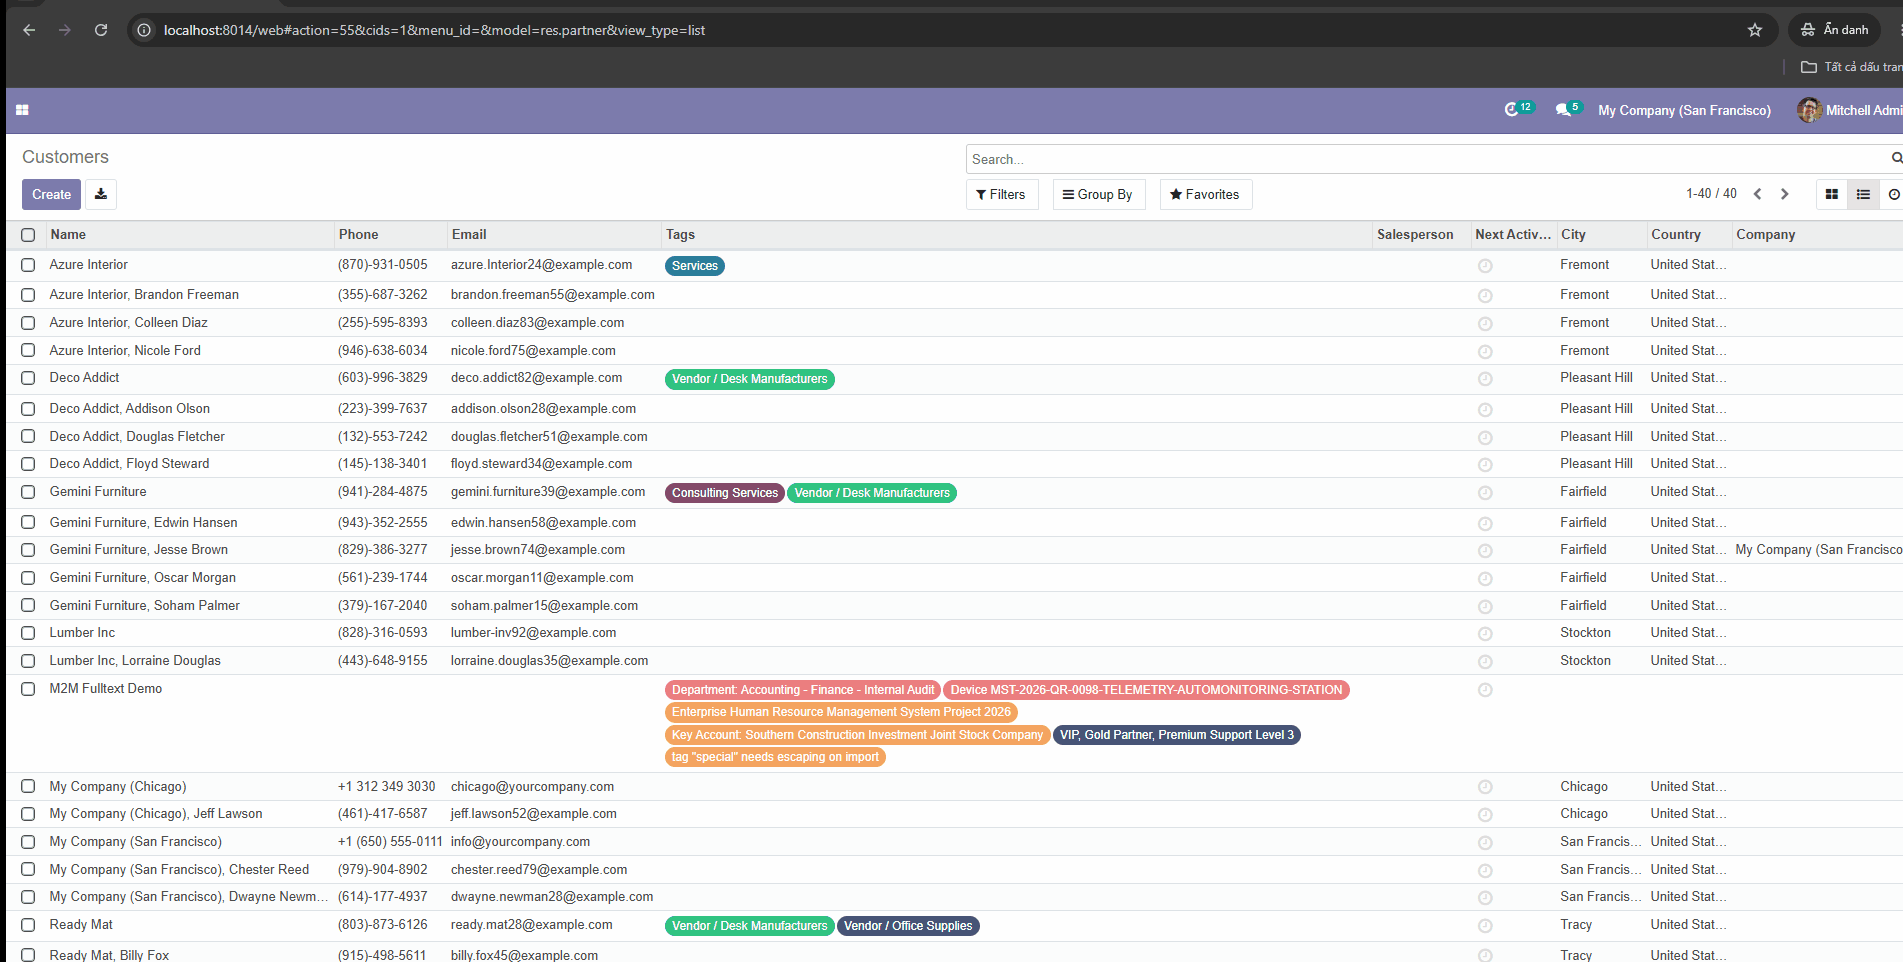This screenshot has width=1903, height=962.
Task: Go to previous page arrow
Action: tap(1757, 194)
